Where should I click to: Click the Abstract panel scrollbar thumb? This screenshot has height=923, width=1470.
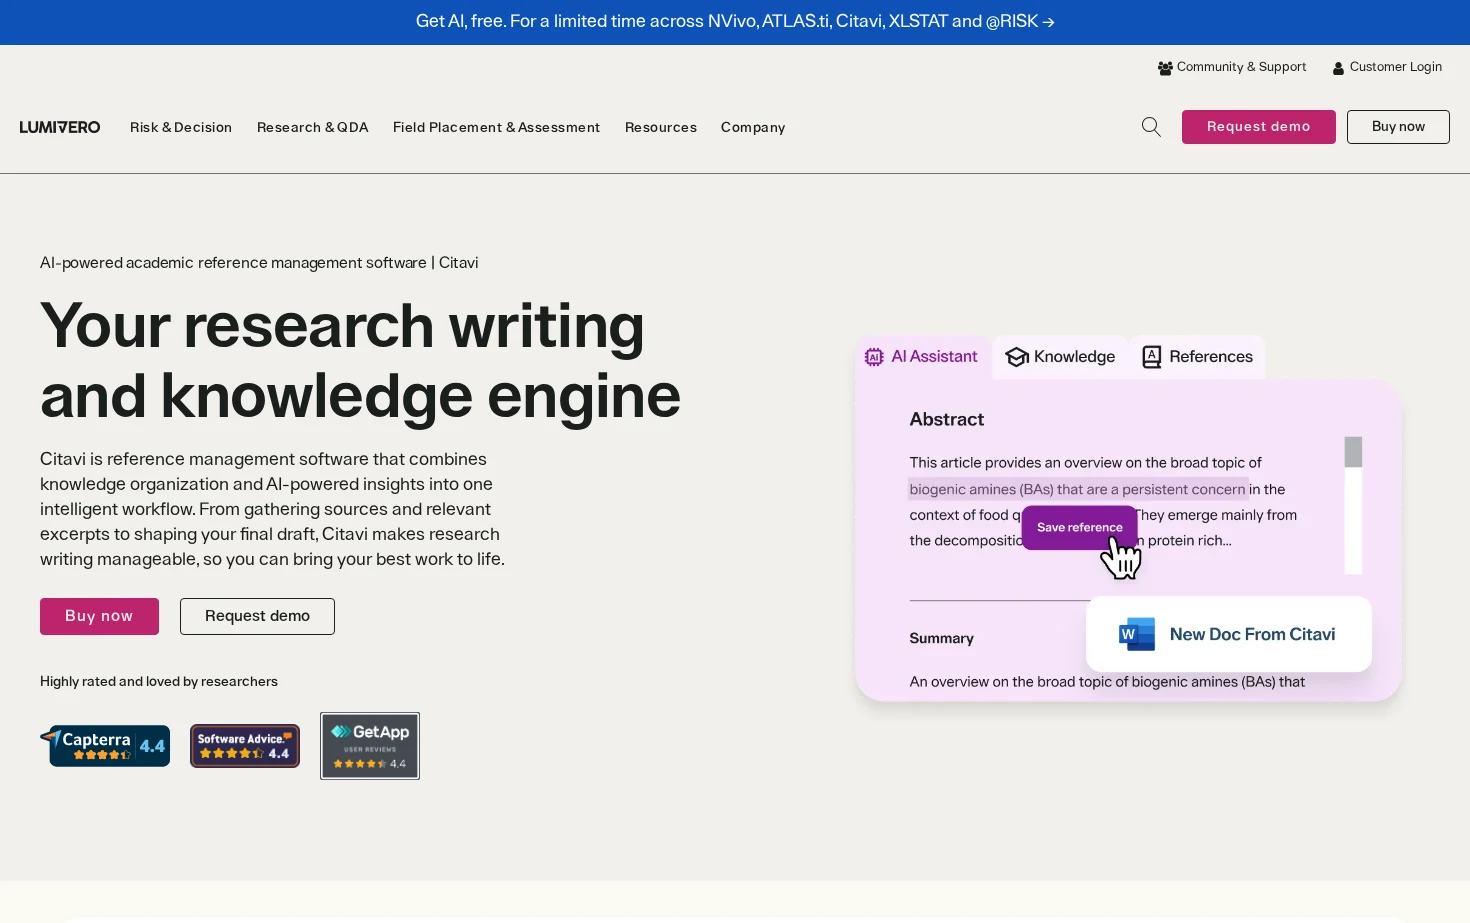(x=1353, y=452)
